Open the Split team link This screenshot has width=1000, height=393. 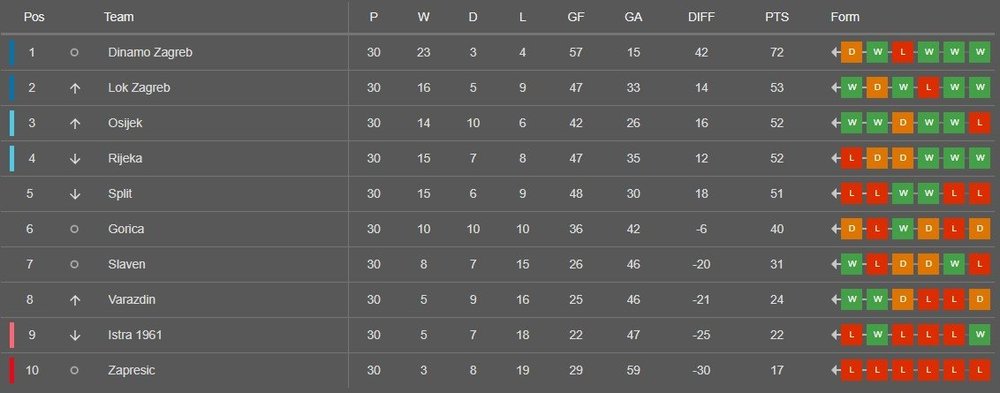point(120,194)
